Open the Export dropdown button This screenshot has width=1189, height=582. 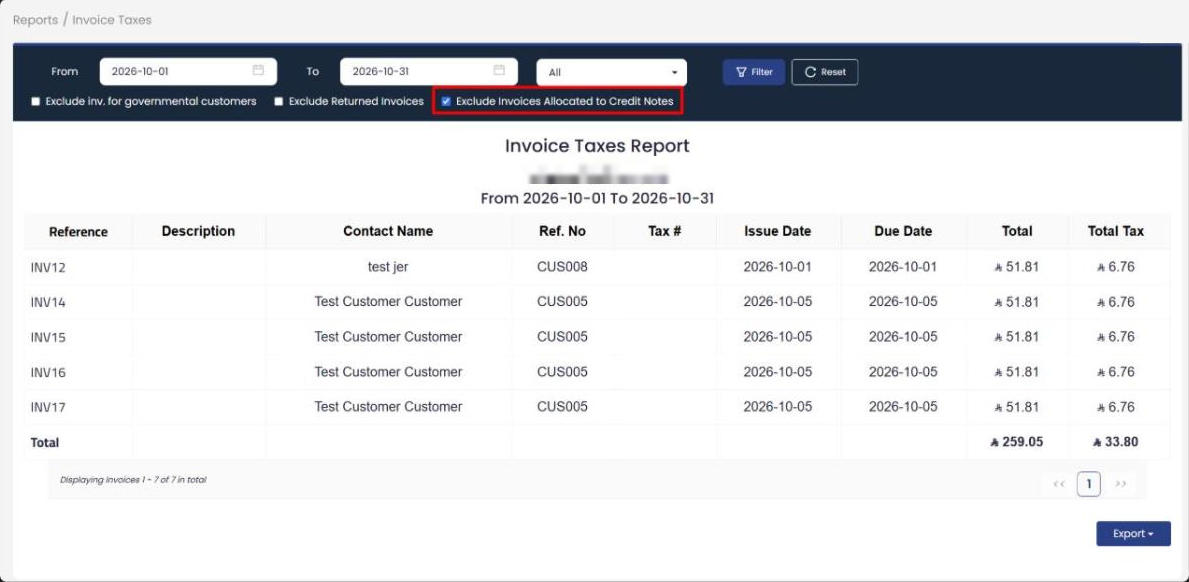coord(1133,534)
